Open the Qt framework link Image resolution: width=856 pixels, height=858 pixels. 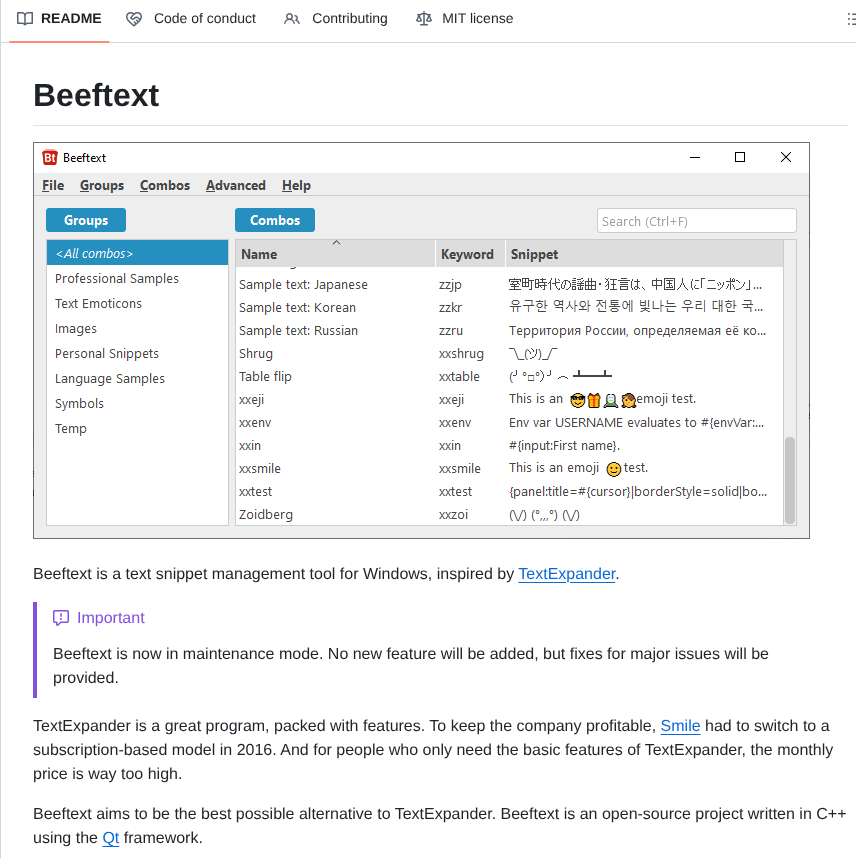[110, 838]
